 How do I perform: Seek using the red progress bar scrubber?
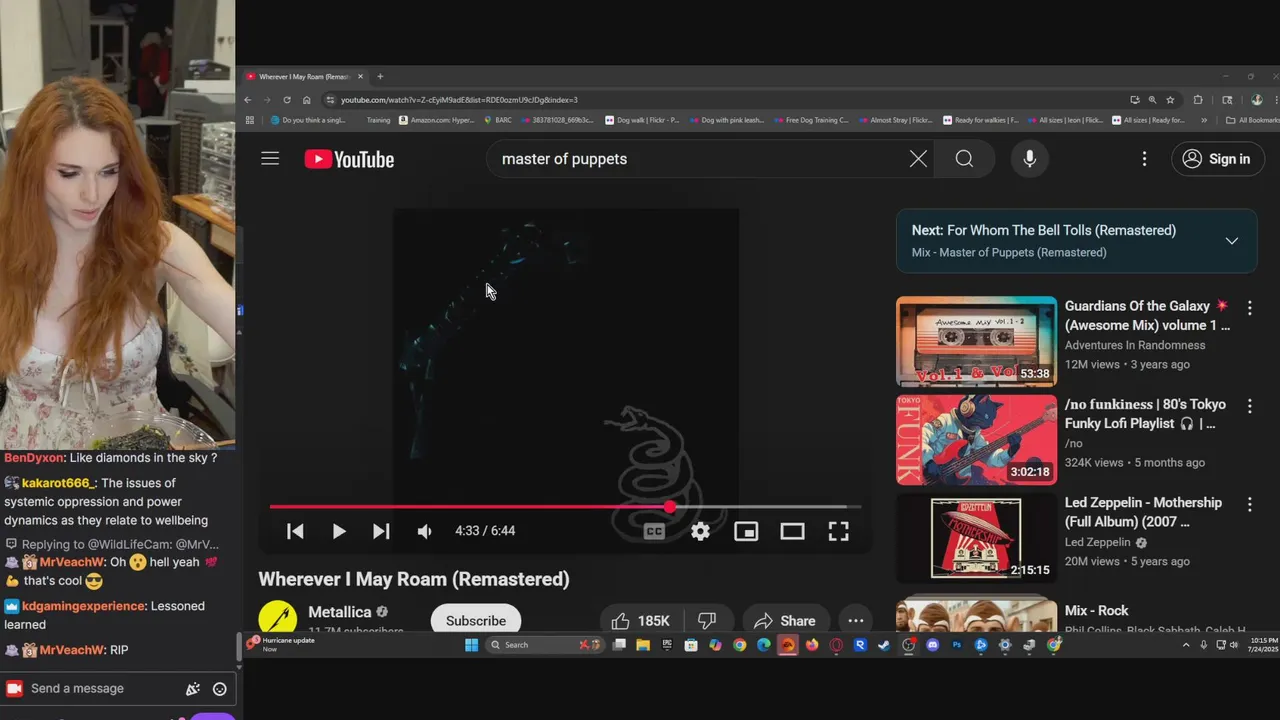click(x=669, y=507)
